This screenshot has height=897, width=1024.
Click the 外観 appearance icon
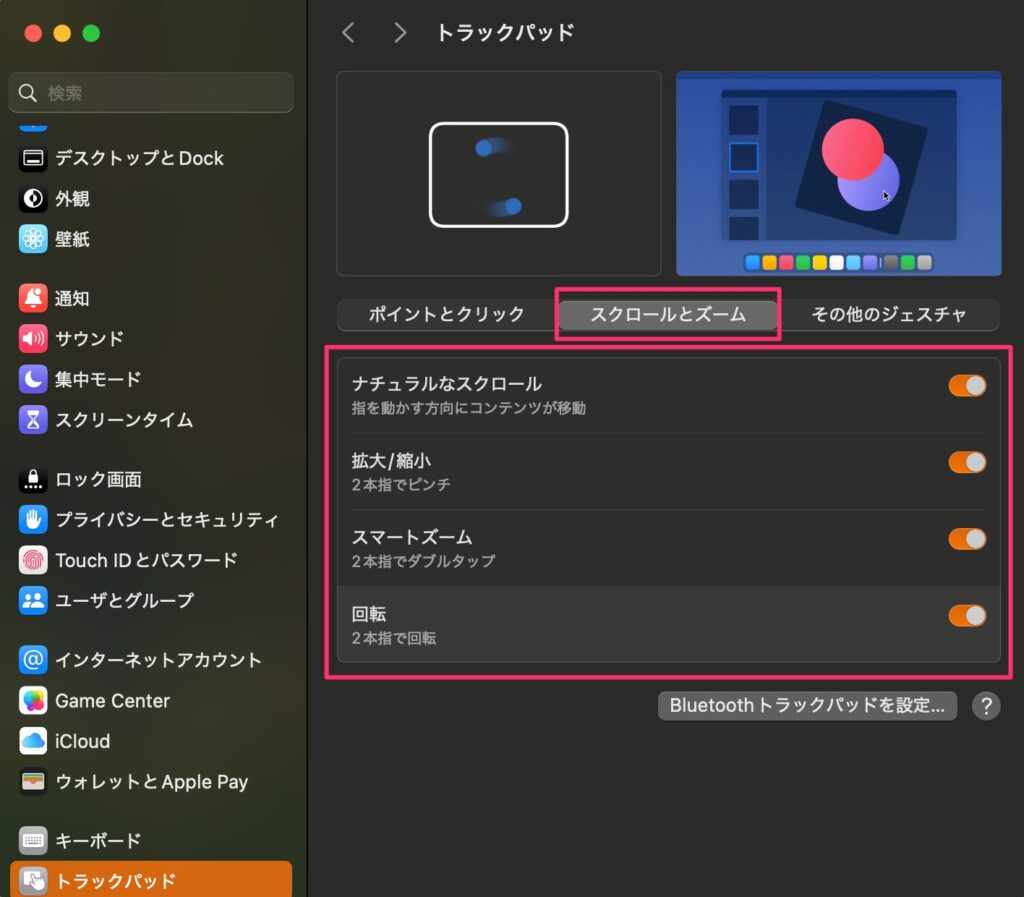tap(33, 199)
